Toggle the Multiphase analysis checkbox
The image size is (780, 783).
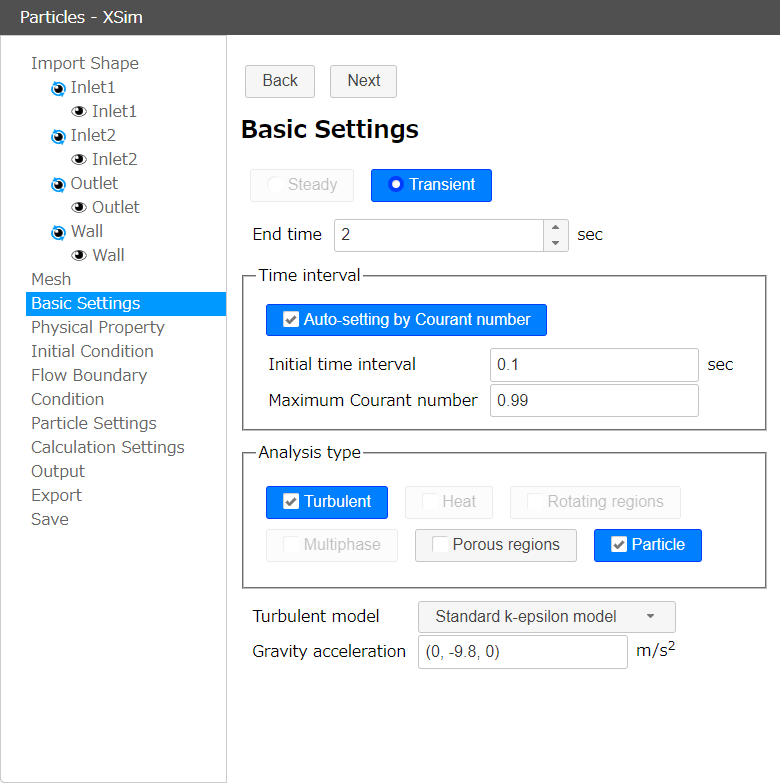pyautogui.click(x=332, y=545)
